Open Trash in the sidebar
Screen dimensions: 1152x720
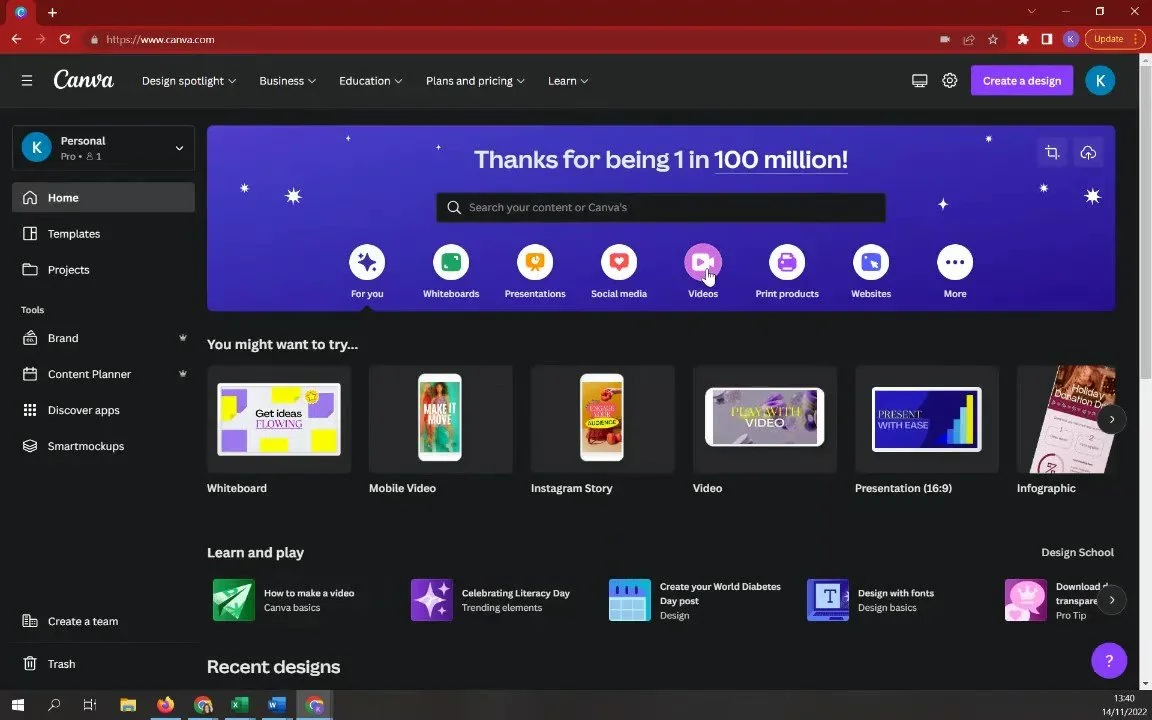click(104, 664)
